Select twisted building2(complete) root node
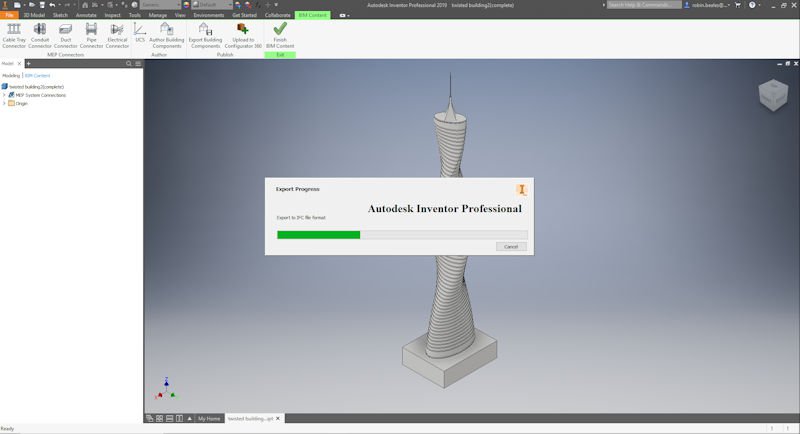 coord(36,87)
